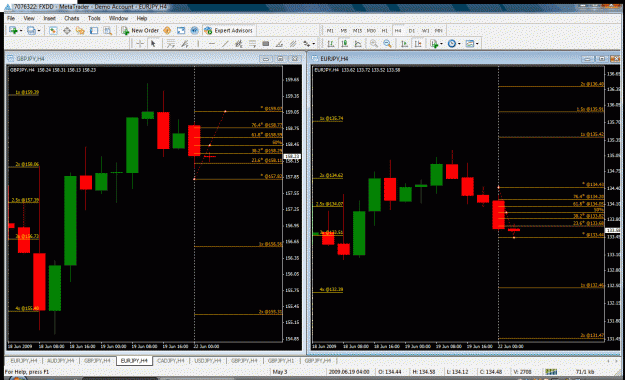The height and width of the screenshot is (380, 625).
Task: Show the Market Watch window
Action: pyautogui.click(x=53, y=30)
